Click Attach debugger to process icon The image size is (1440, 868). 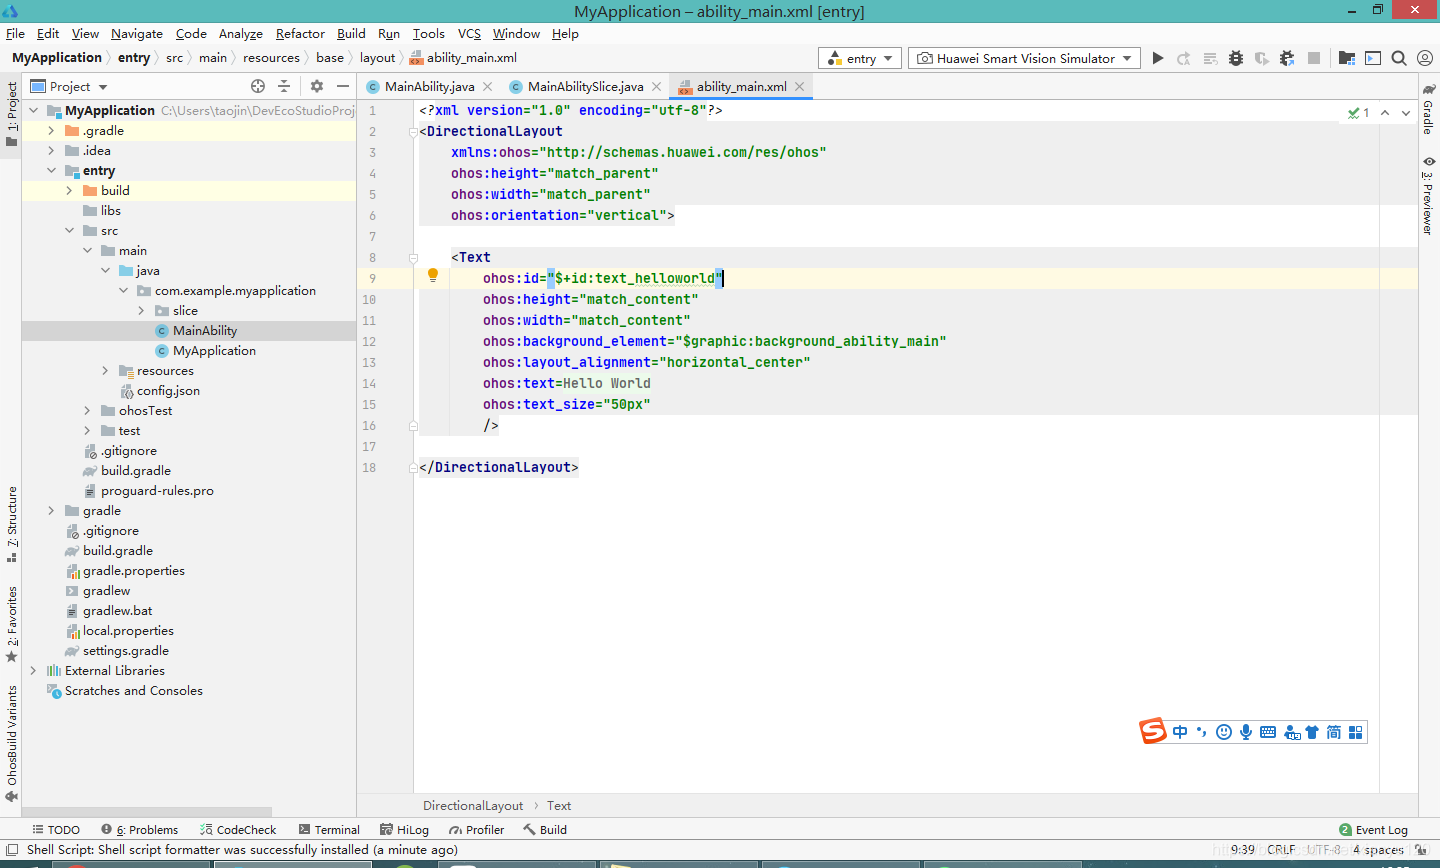[x=1288, y=58]
